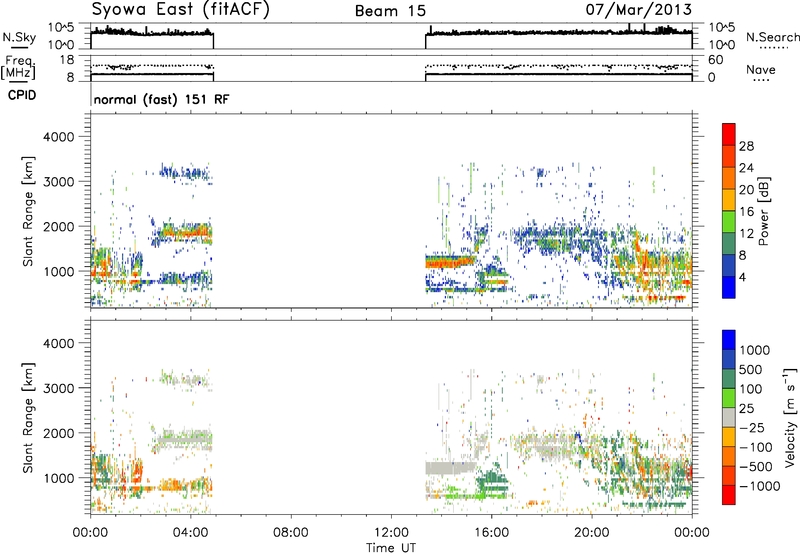
Task: Click the "12" label on the Power colorbar
Action: coord(746,234)
